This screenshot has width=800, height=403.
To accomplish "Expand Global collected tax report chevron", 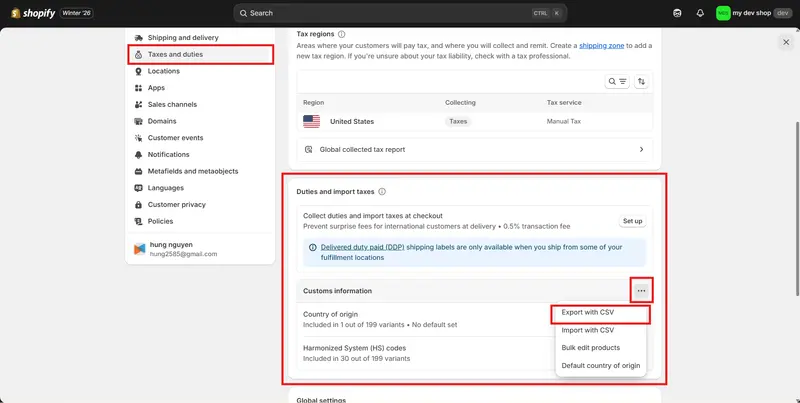I will pyautogui.click(x=641, y=149).
